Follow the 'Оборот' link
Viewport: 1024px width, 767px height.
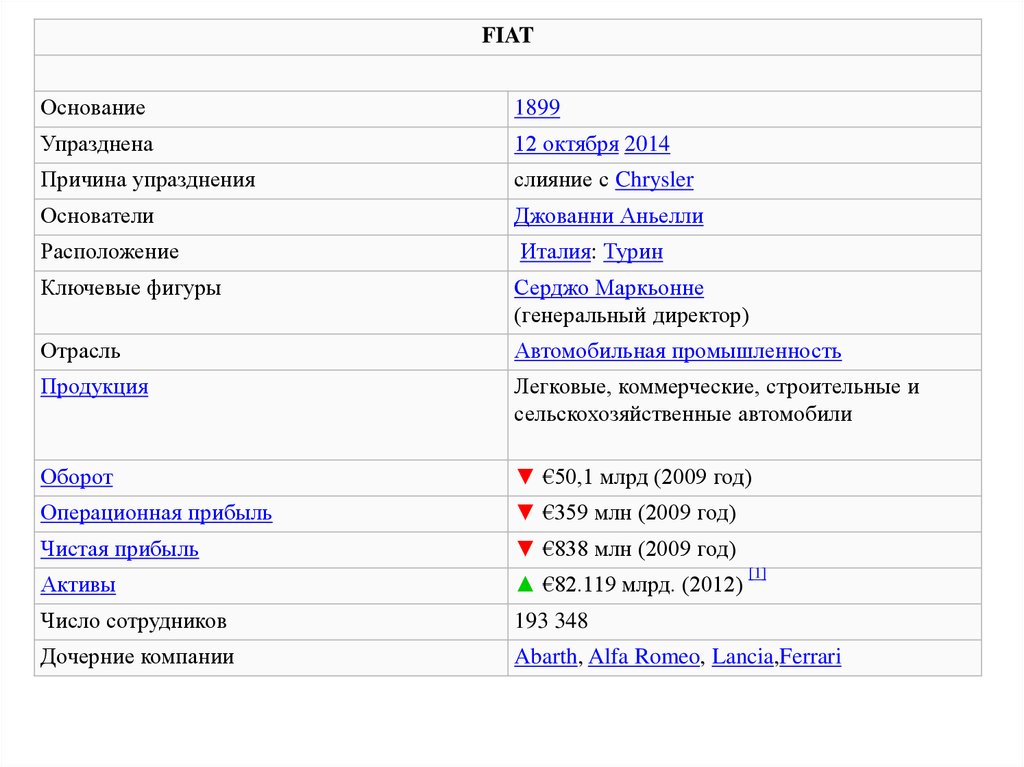(76, 478)
